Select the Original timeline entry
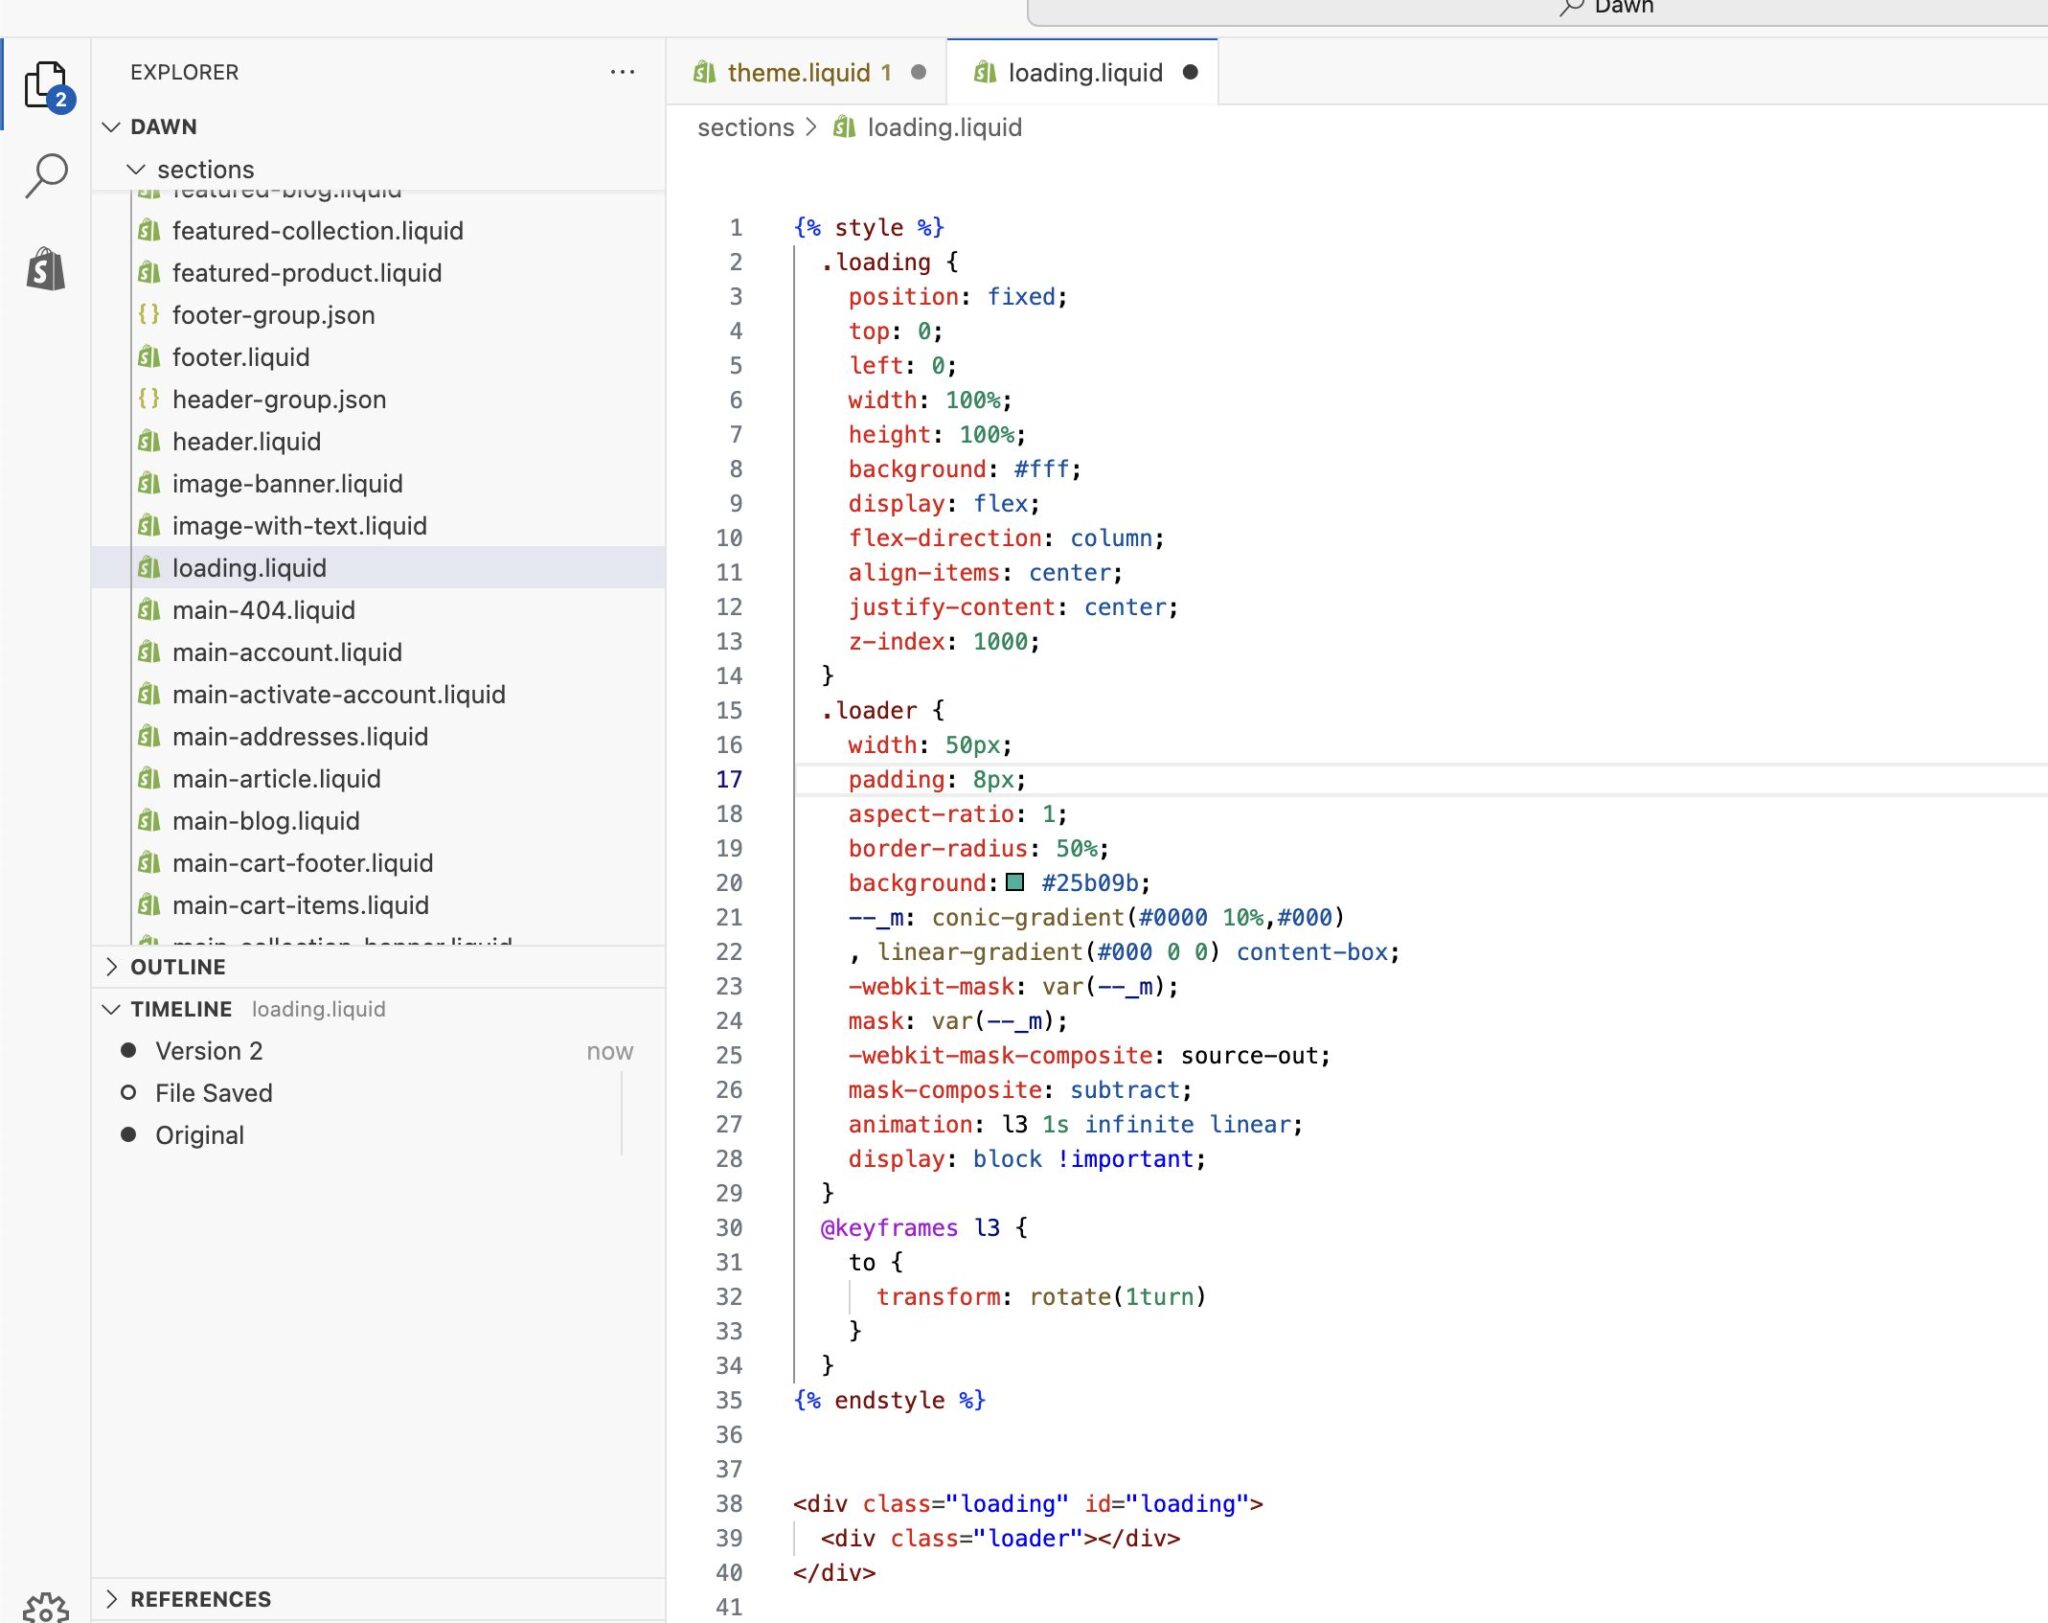The image size is (2048, 1623). (199, 1135)
